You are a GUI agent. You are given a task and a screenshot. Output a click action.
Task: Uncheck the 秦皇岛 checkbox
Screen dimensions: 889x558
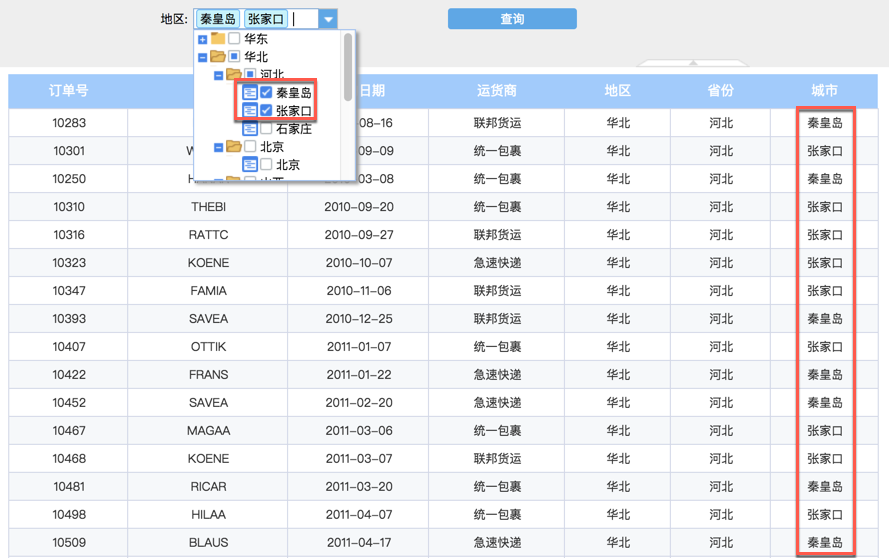tap(266, 92)
